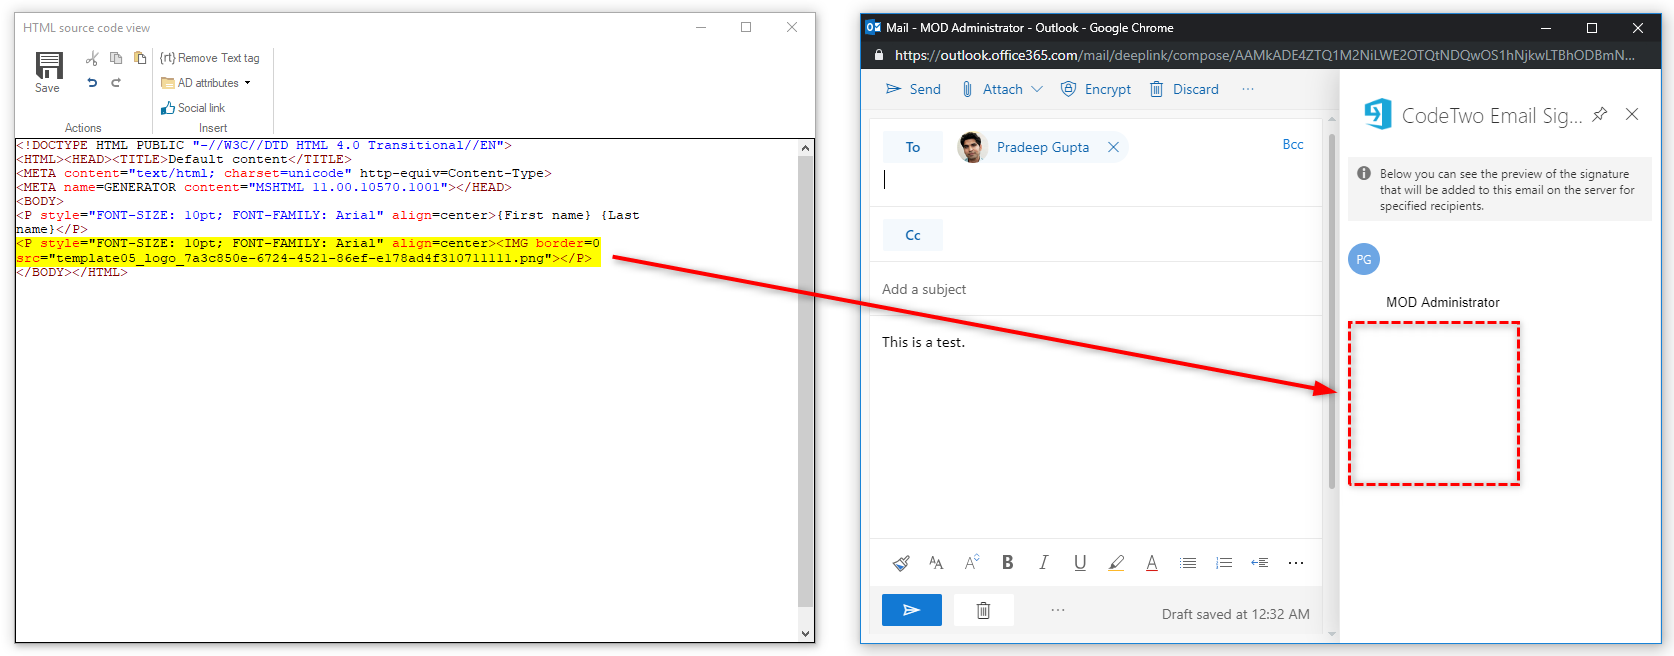Click Remove Text tag button
This screenshot has height=656, width=1674.
tap(210, 58)
